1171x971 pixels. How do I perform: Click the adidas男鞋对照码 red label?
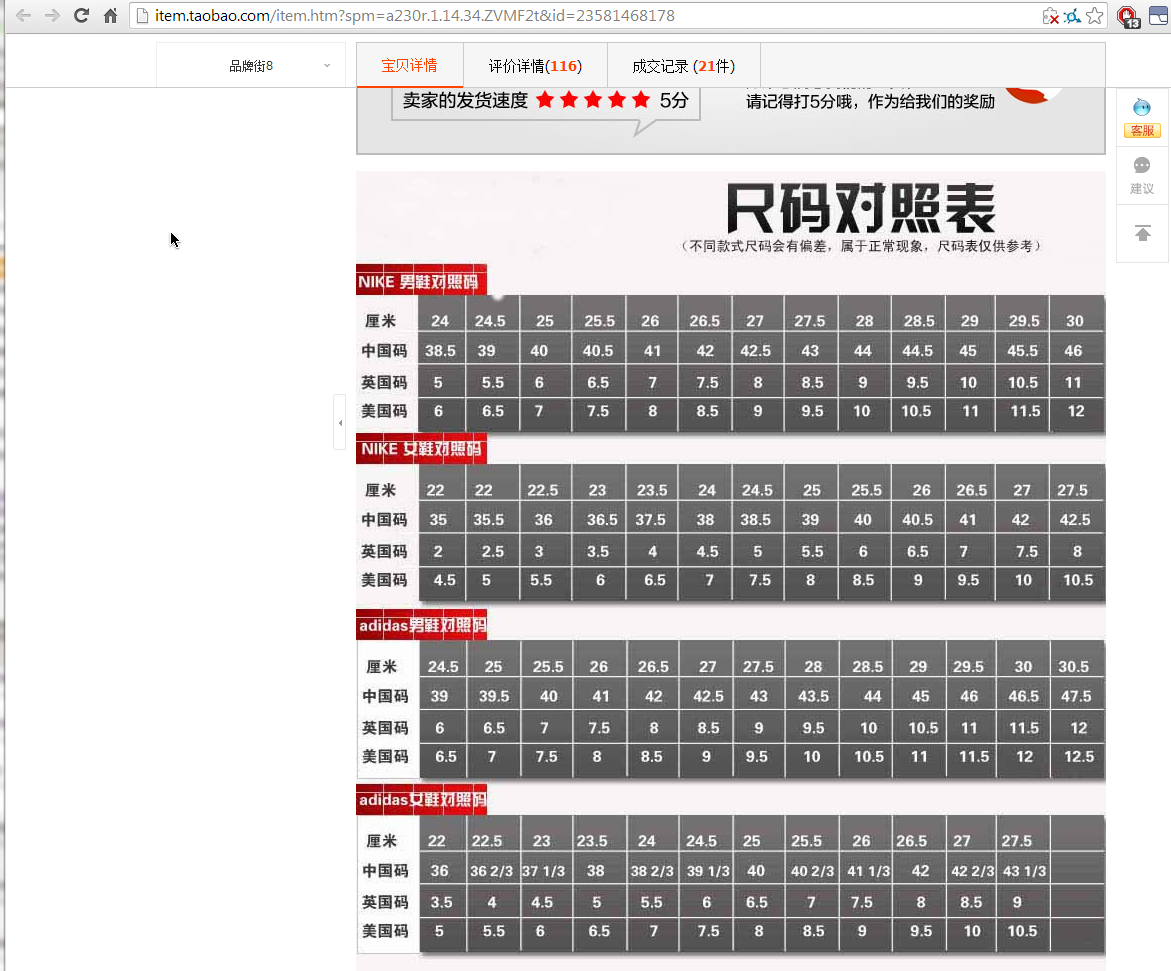click(421, 624)
